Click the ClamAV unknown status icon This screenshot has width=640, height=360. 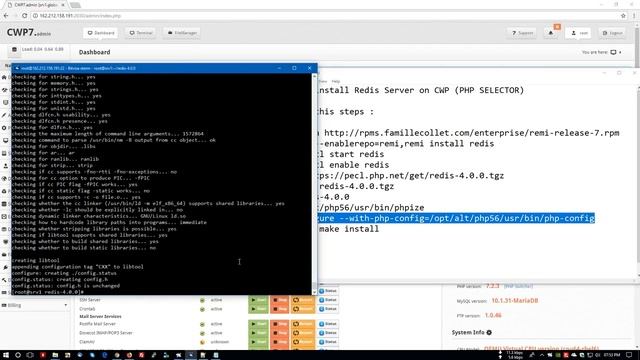(202, 342)
